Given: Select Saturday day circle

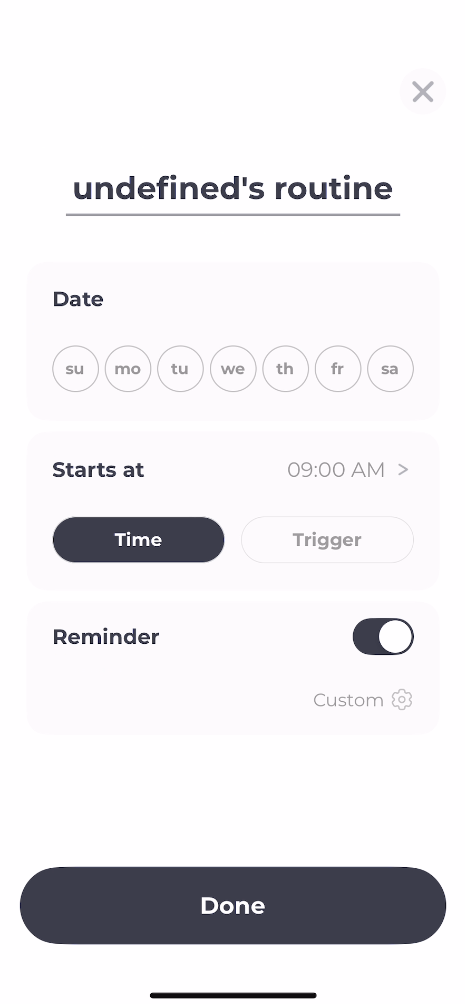Looking at the screenshot, I should (x=390, y=369).
